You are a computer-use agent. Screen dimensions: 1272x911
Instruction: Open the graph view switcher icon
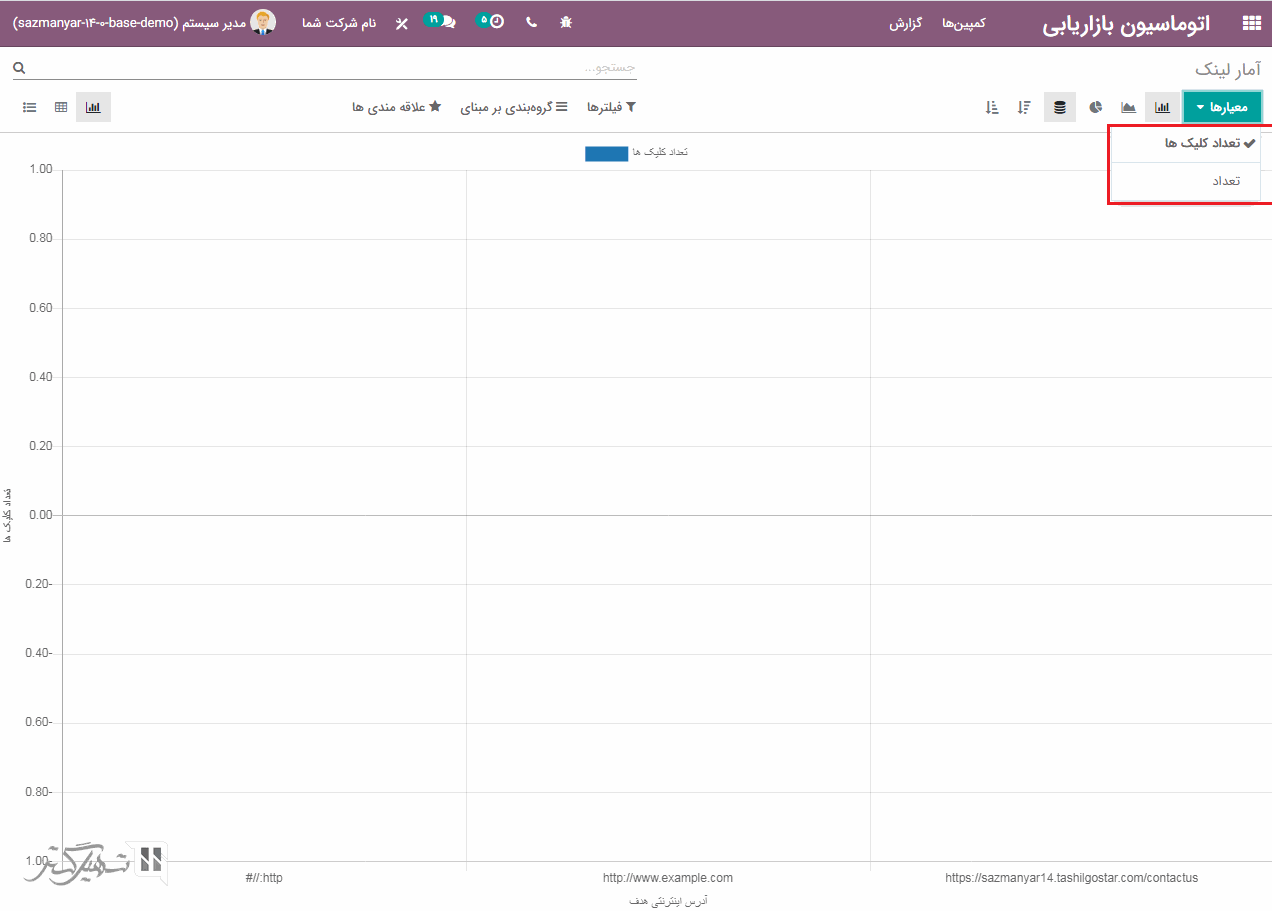click(x=93, y=107)
